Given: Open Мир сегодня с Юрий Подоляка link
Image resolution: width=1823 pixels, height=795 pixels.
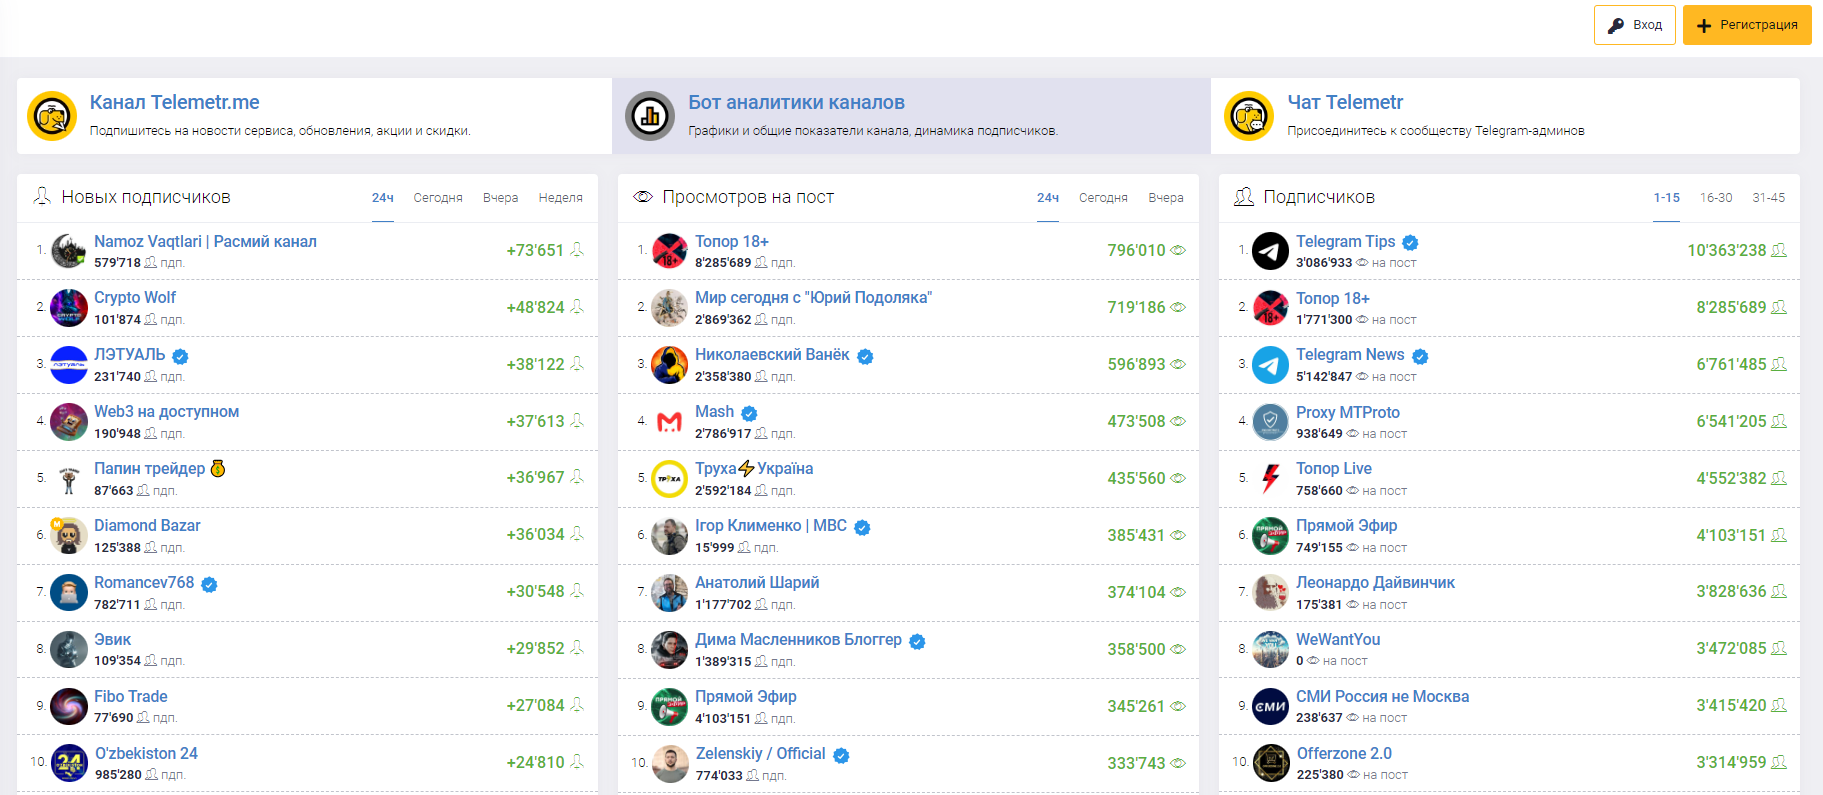Looking at the screenshot, I should click(x=813, y=297).
